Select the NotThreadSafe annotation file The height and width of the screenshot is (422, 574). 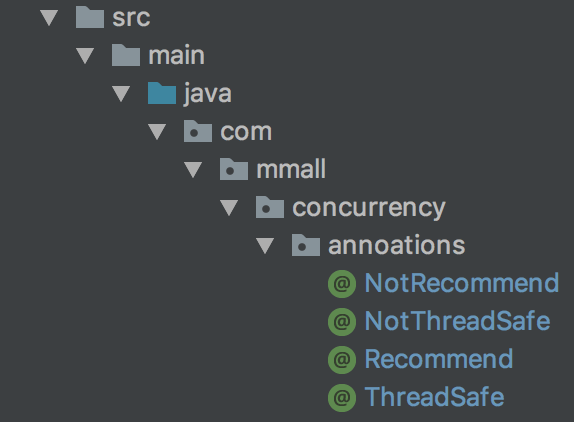(x=439, y=321)
